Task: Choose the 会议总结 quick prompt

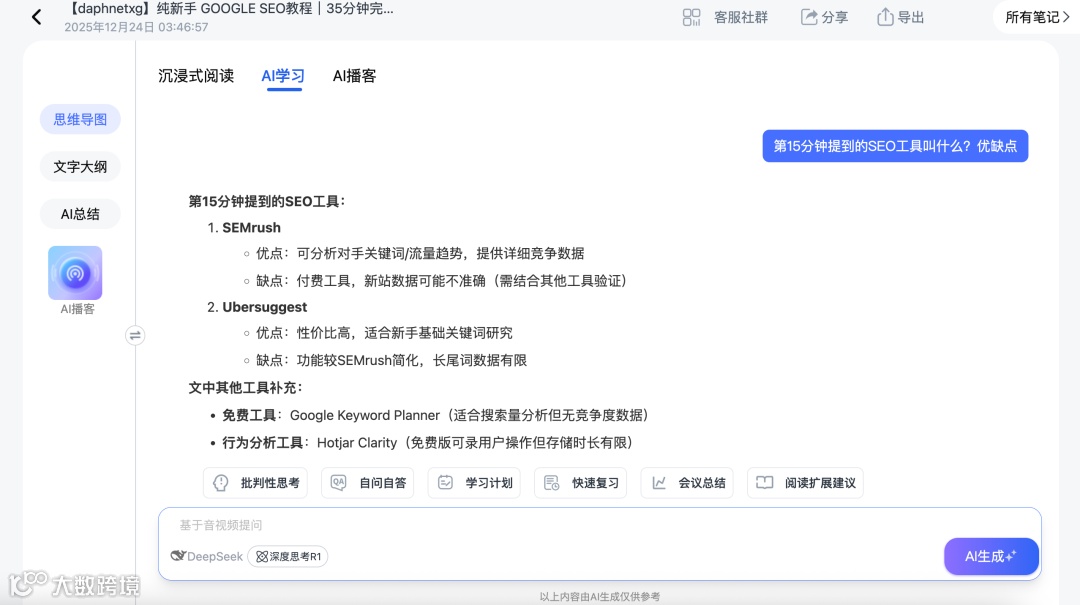Action: 687,483
